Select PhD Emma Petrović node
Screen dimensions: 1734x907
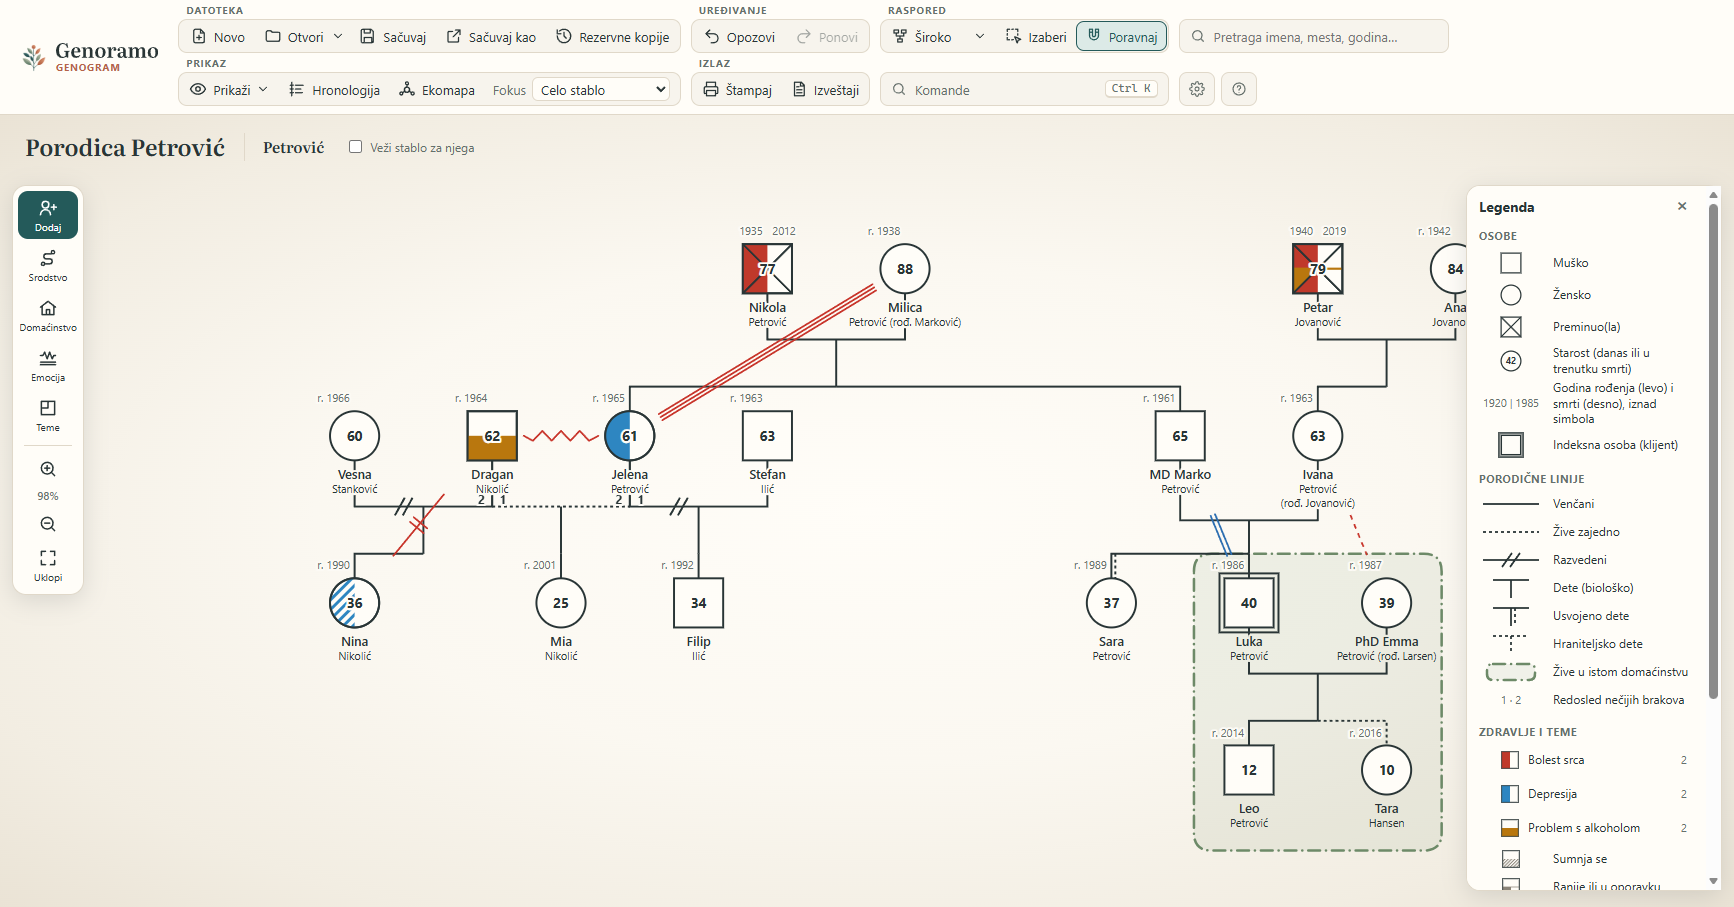click(1387, 603)
